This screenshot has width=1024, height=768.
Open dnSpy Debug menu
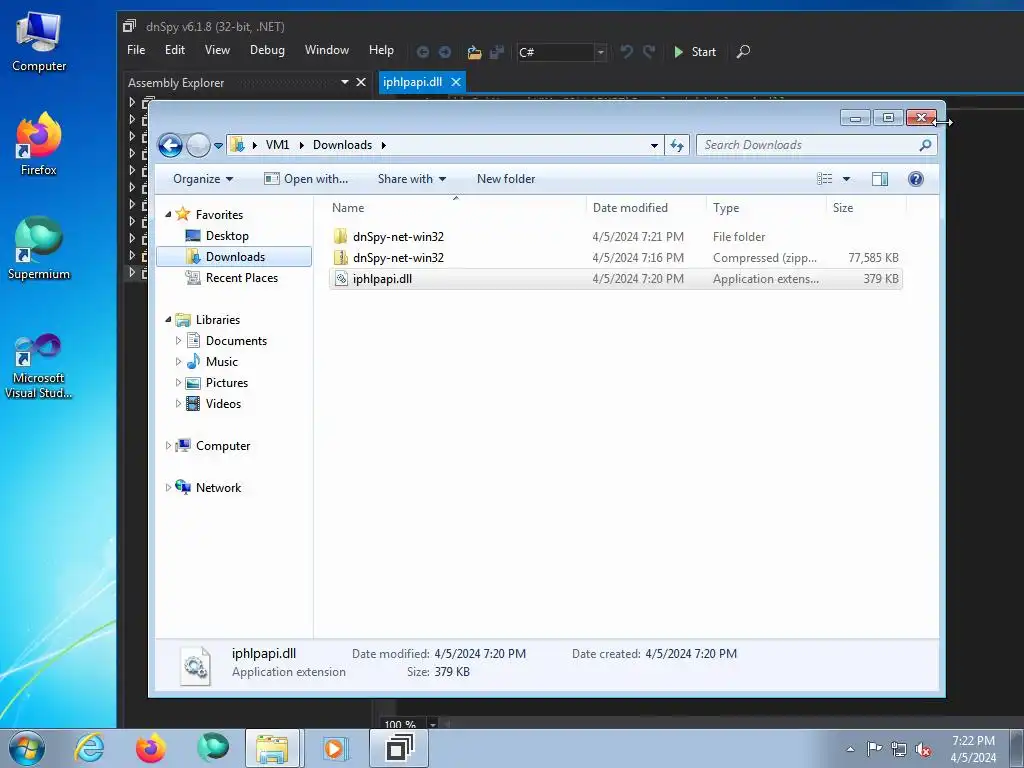(267, 50)
